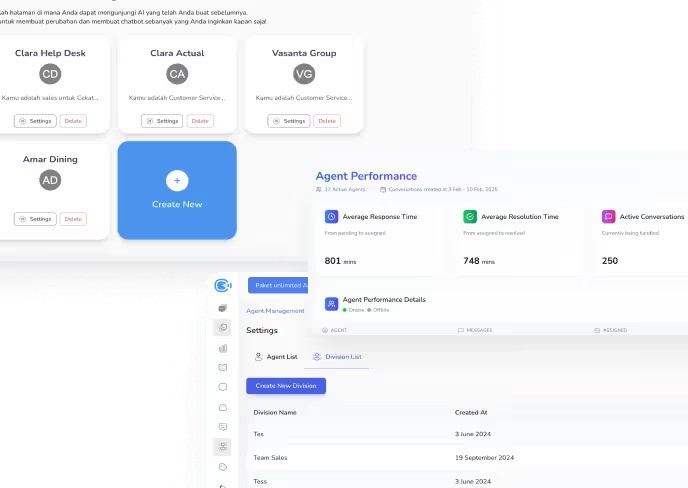
Task: Open the message-with-lines sidebar icon
Action: point(222,427)
